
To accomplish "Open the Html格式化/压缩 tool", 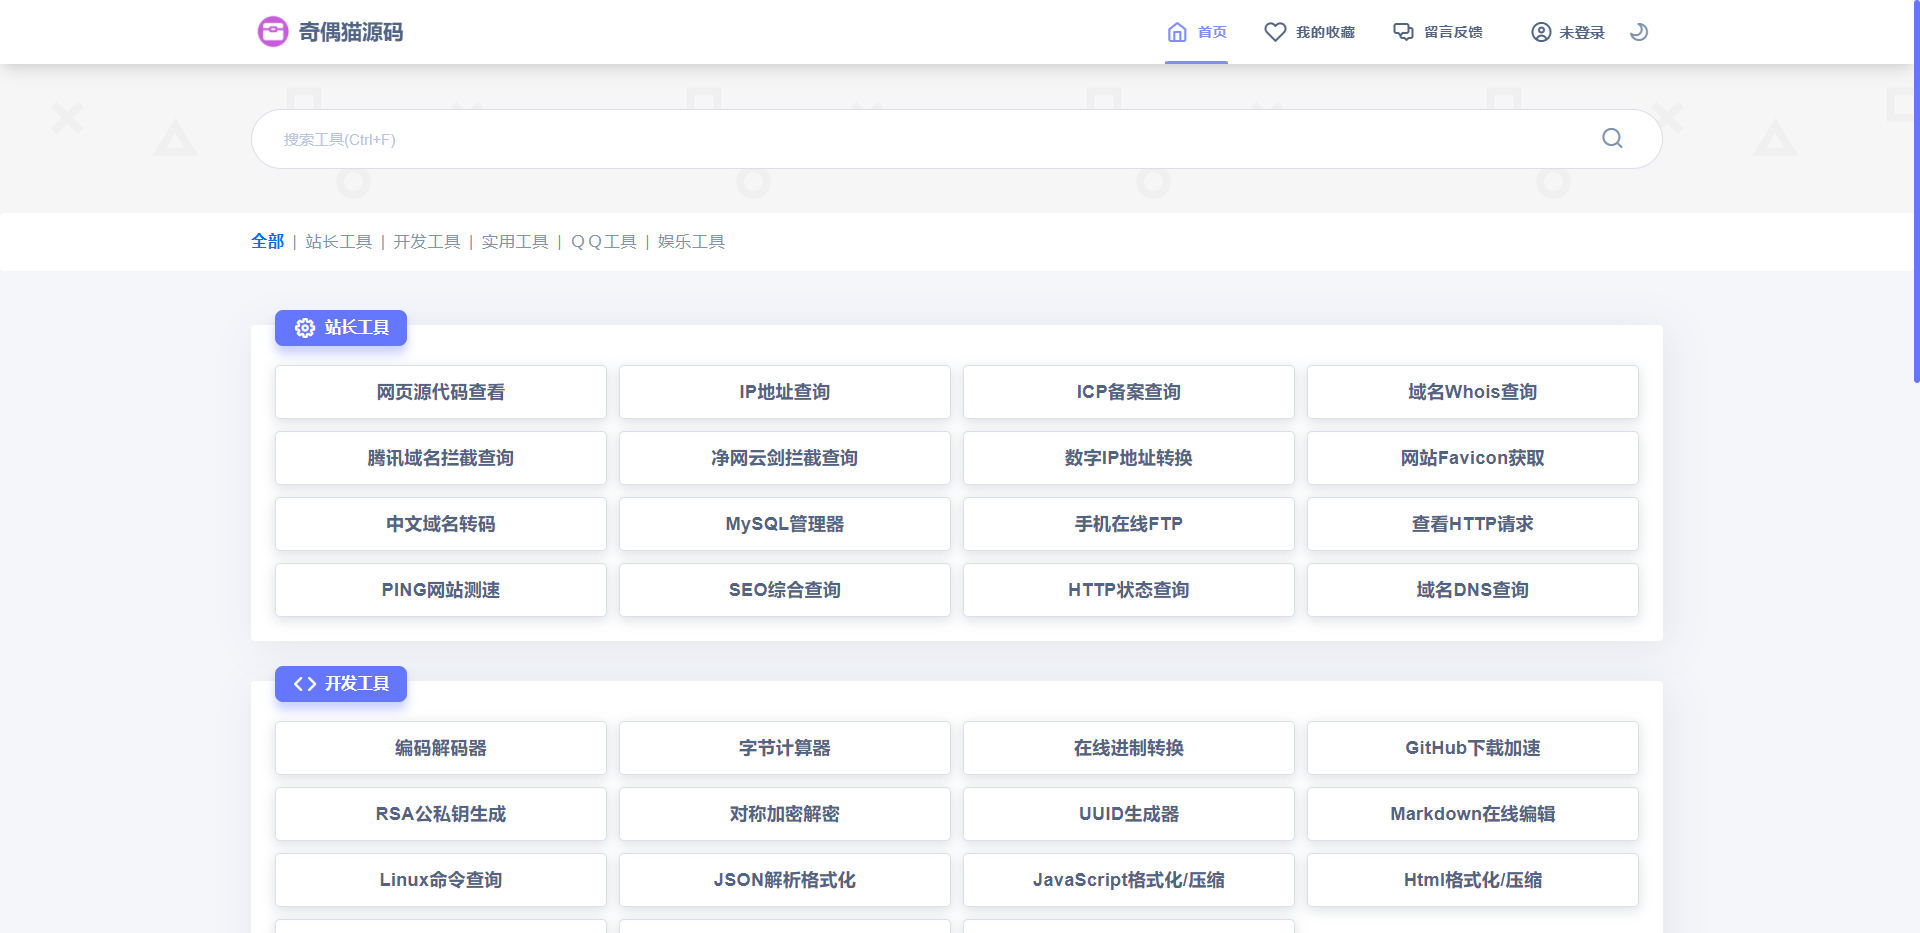I will (x=1473, y=880).
